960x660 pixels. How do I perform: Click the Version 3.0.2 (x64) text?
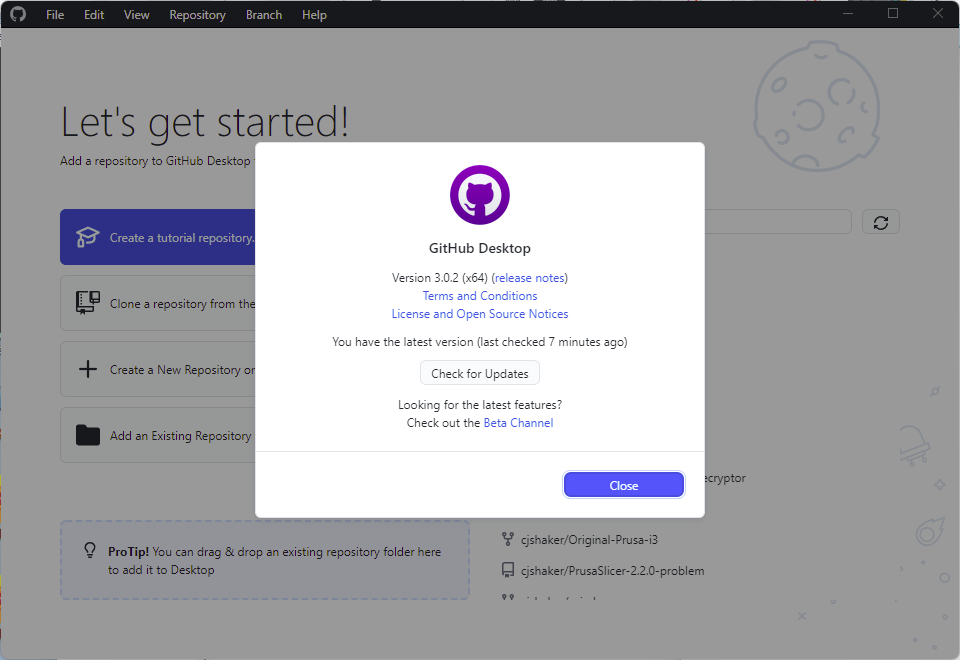pyautogui.click(x=440, y=278)
